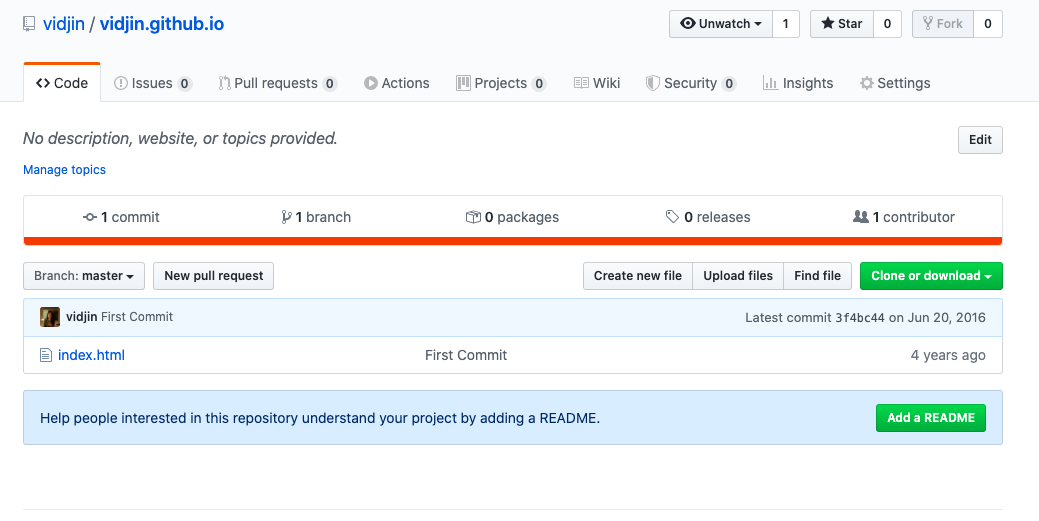Click the commit icon next to 1 commit
The image size is (1039, 521).
point(89,217)
